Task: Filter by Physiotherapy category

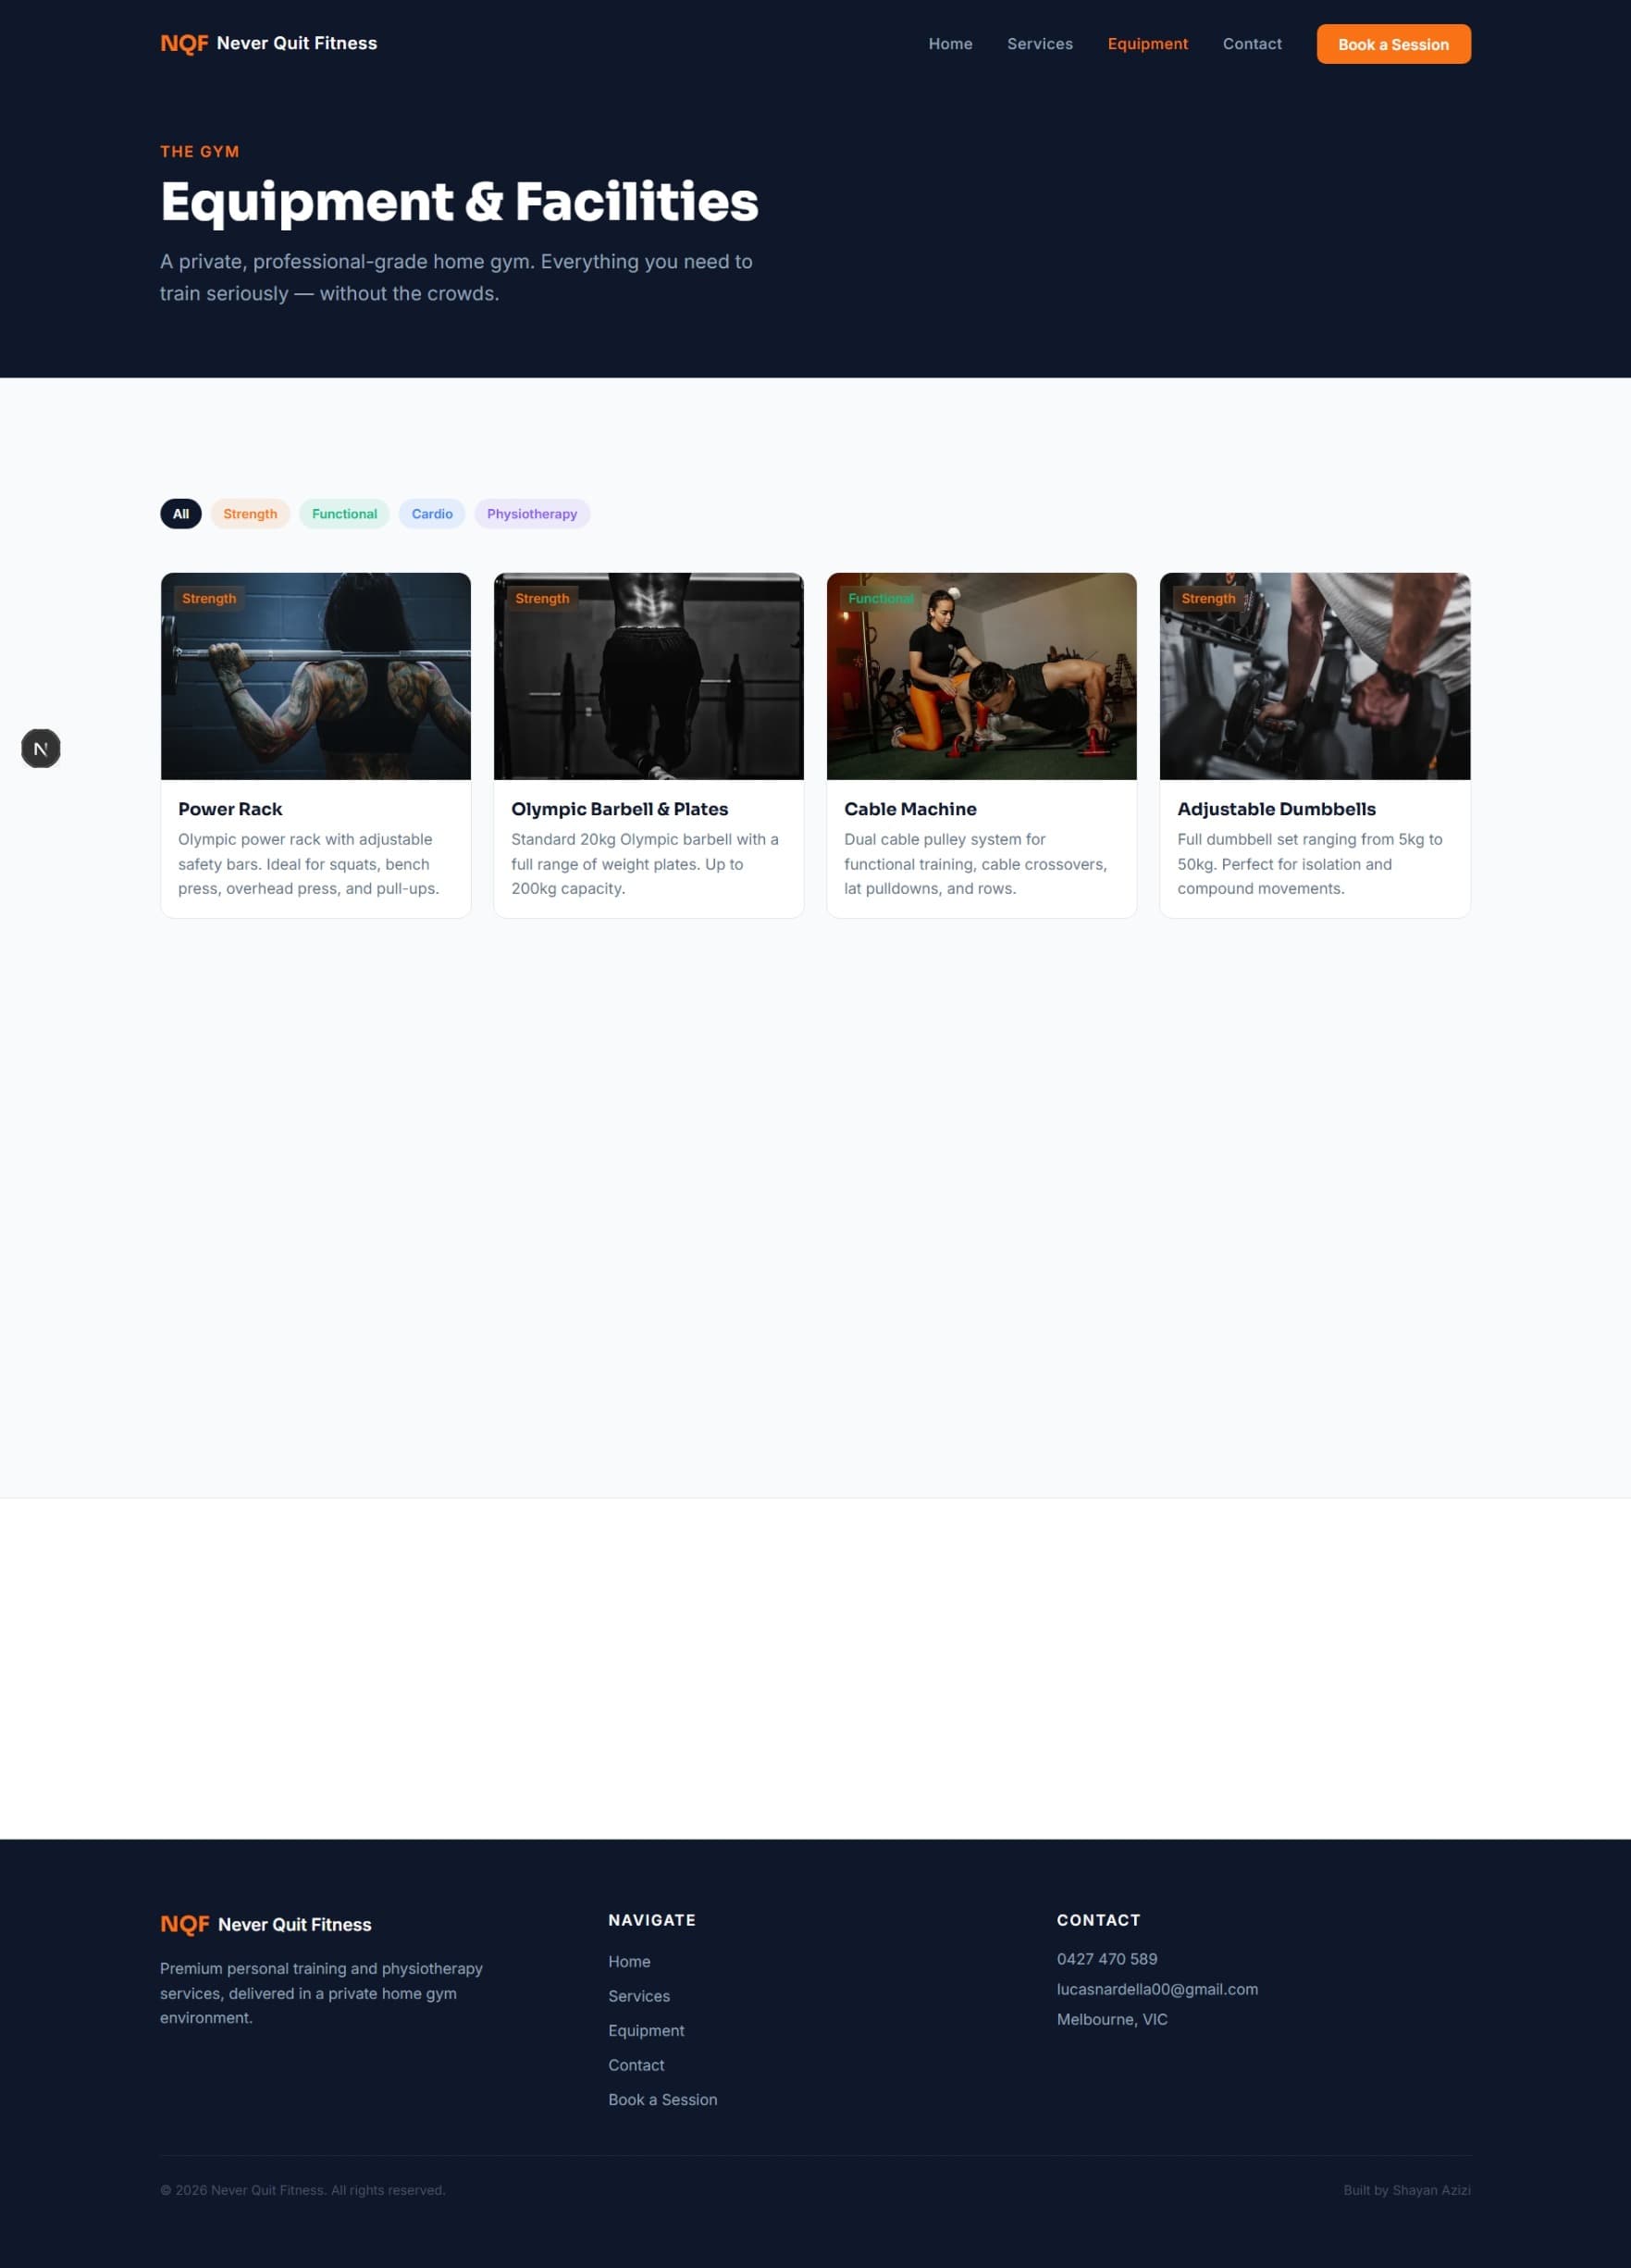Action: pyautogui.click(x=532, y=514)
